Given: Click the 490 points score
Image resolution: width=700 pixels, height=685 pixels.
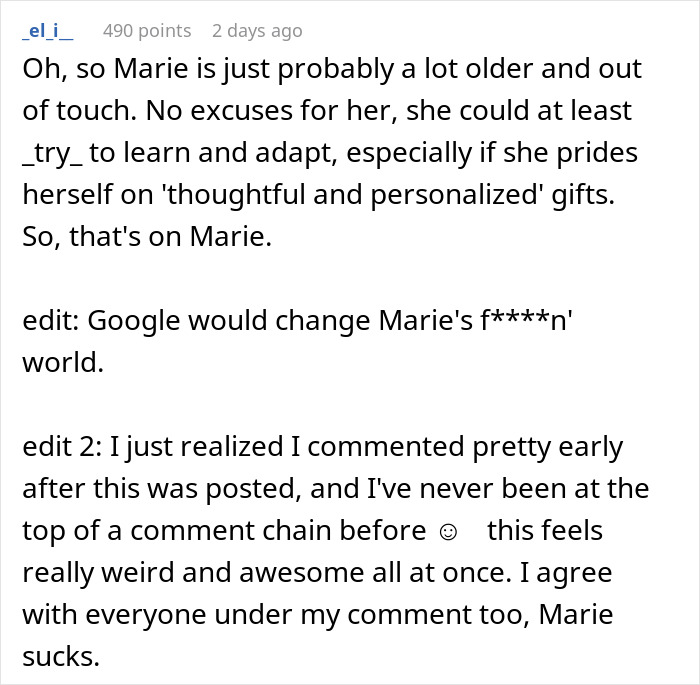Looking at the screenshot, I should [147, 31].
